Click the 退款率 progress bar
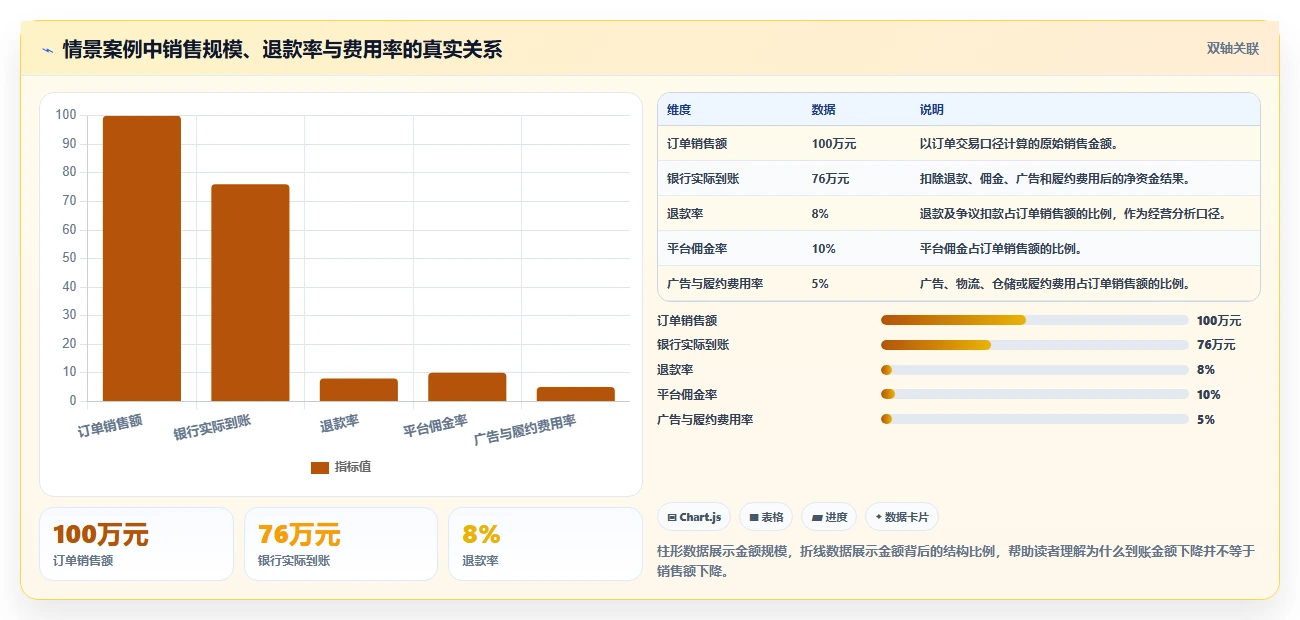The image size is (1300, 620). click(1034, 370)
